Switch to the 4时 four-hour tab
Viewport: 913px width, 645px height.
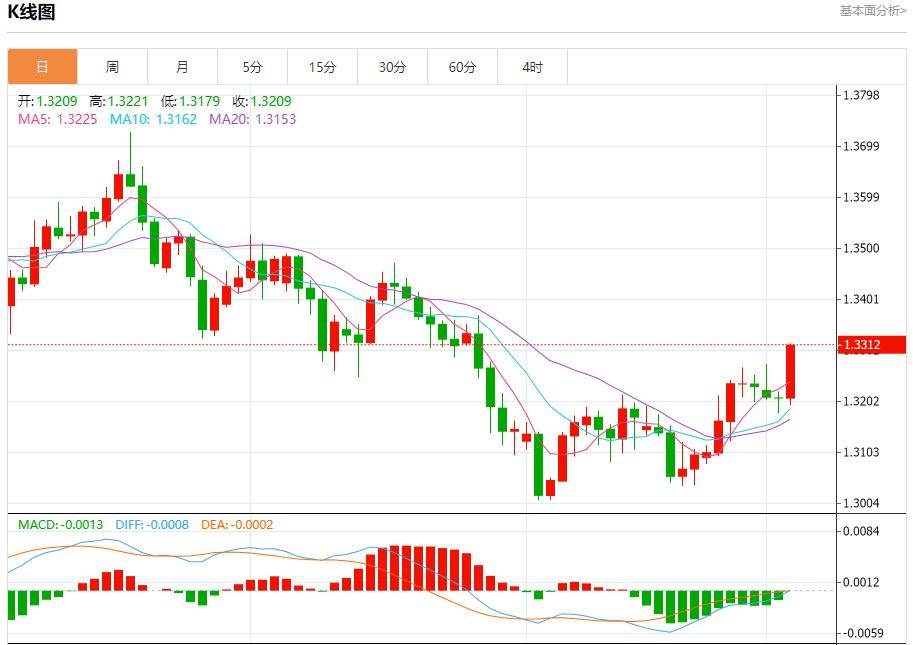point(532,67)
